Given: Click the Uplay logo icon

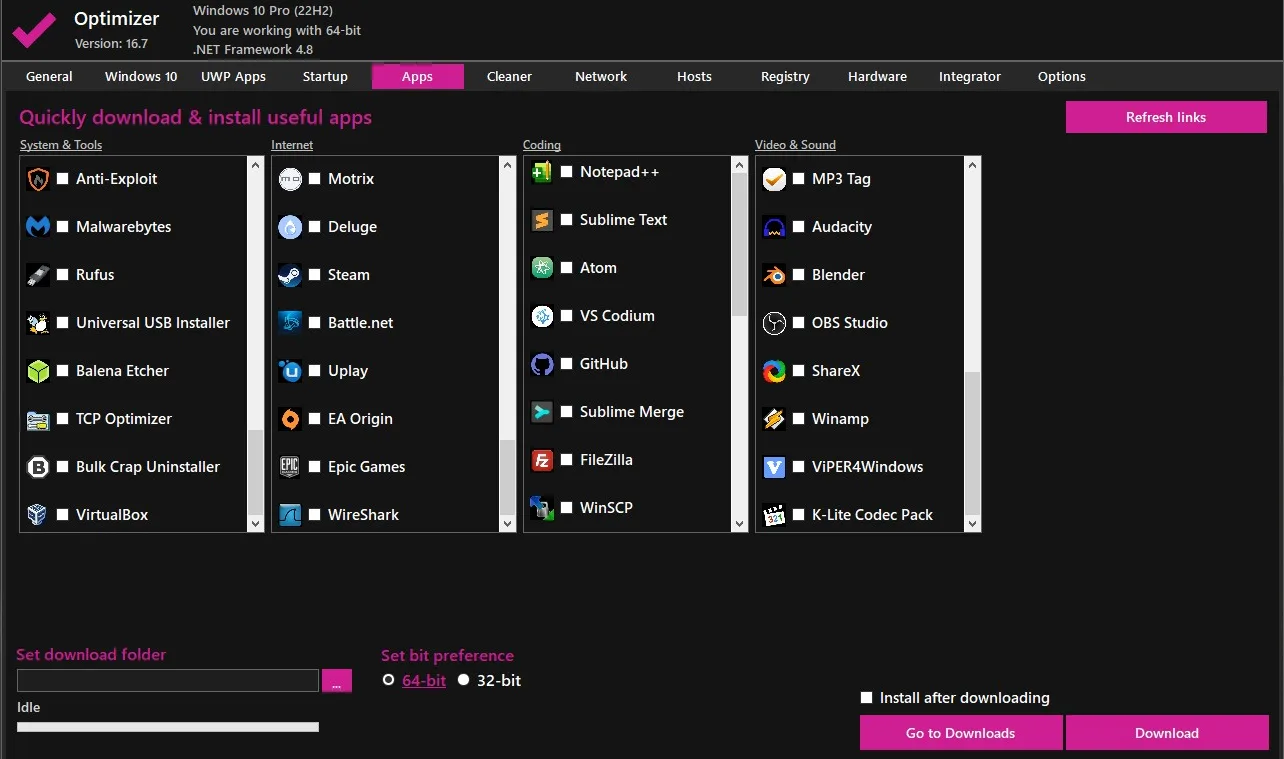Looking at the screenshot, I should (290, 371).
